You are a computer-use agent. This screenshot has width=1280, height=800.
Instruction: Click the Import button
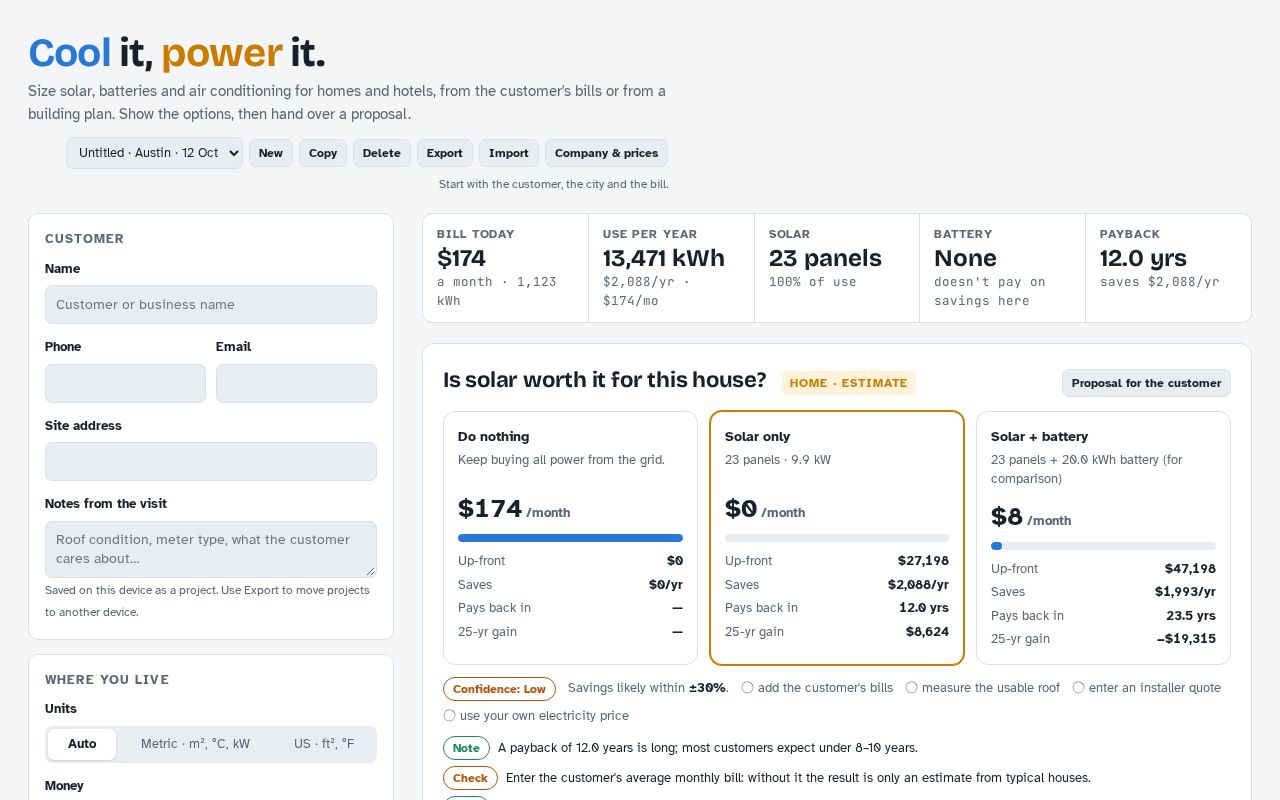coord(509,153)
